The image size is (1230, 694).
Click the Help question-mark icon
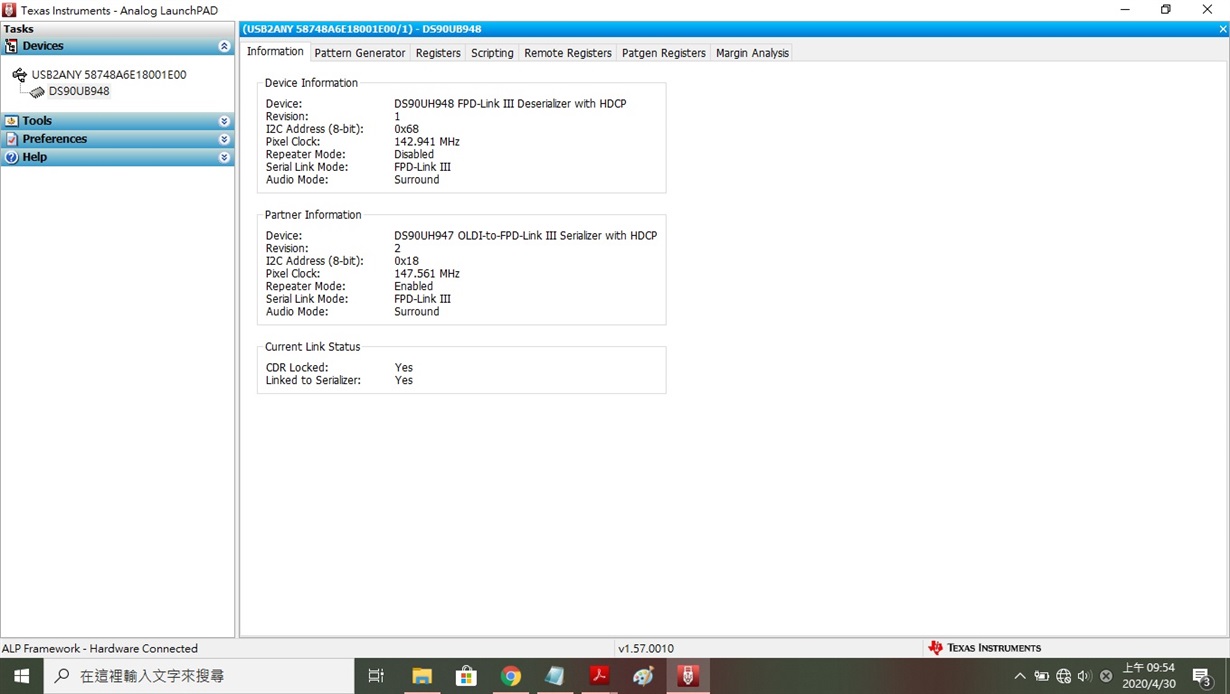(11, 157)
